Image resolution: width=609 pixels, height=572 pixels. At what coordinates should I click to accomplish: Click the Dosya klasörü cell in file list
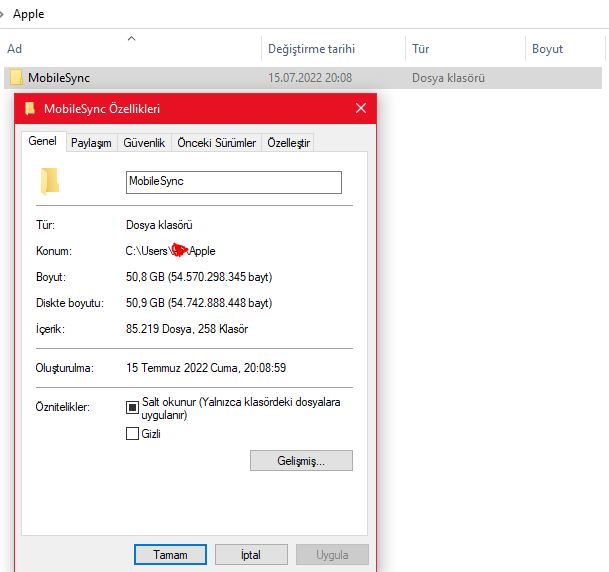(448, 78)
